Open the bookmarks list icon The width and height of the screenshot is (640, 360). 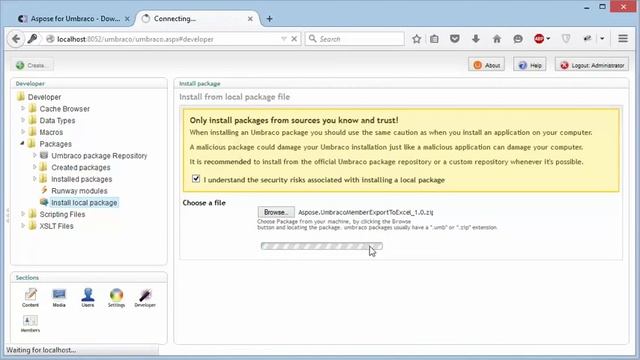434,39
